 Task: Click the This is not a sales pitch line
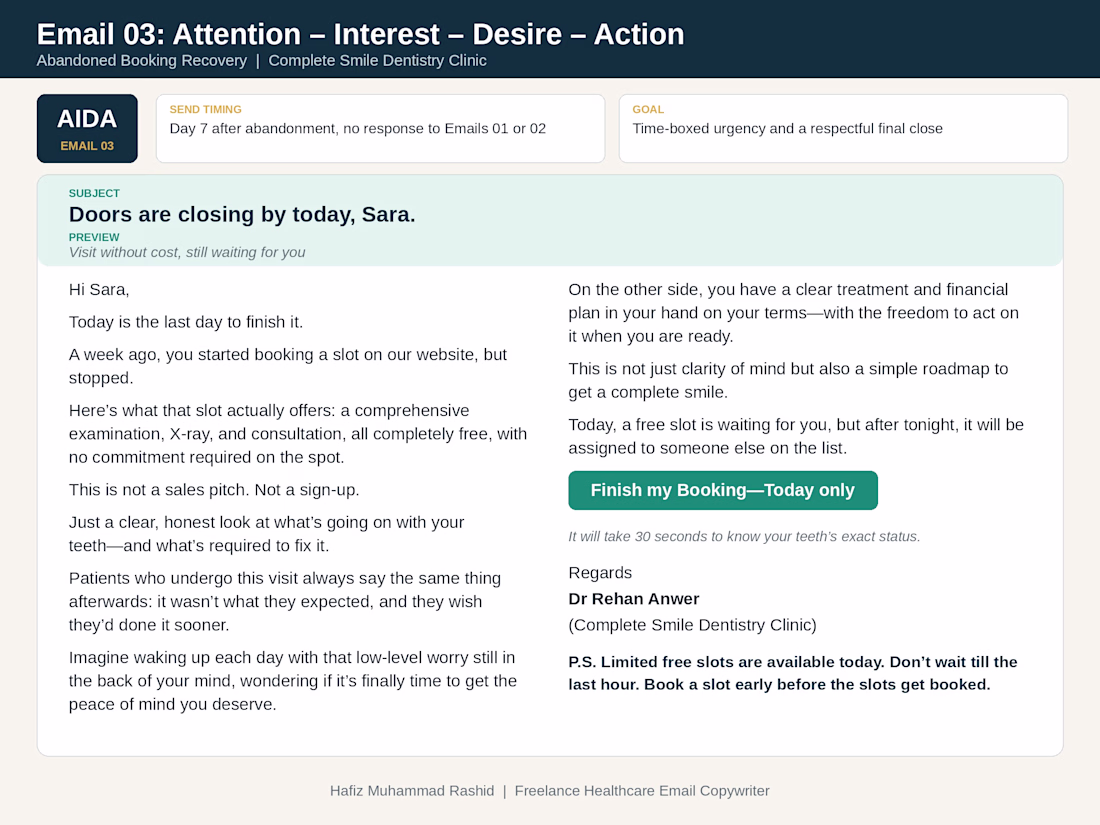[214, 490]
